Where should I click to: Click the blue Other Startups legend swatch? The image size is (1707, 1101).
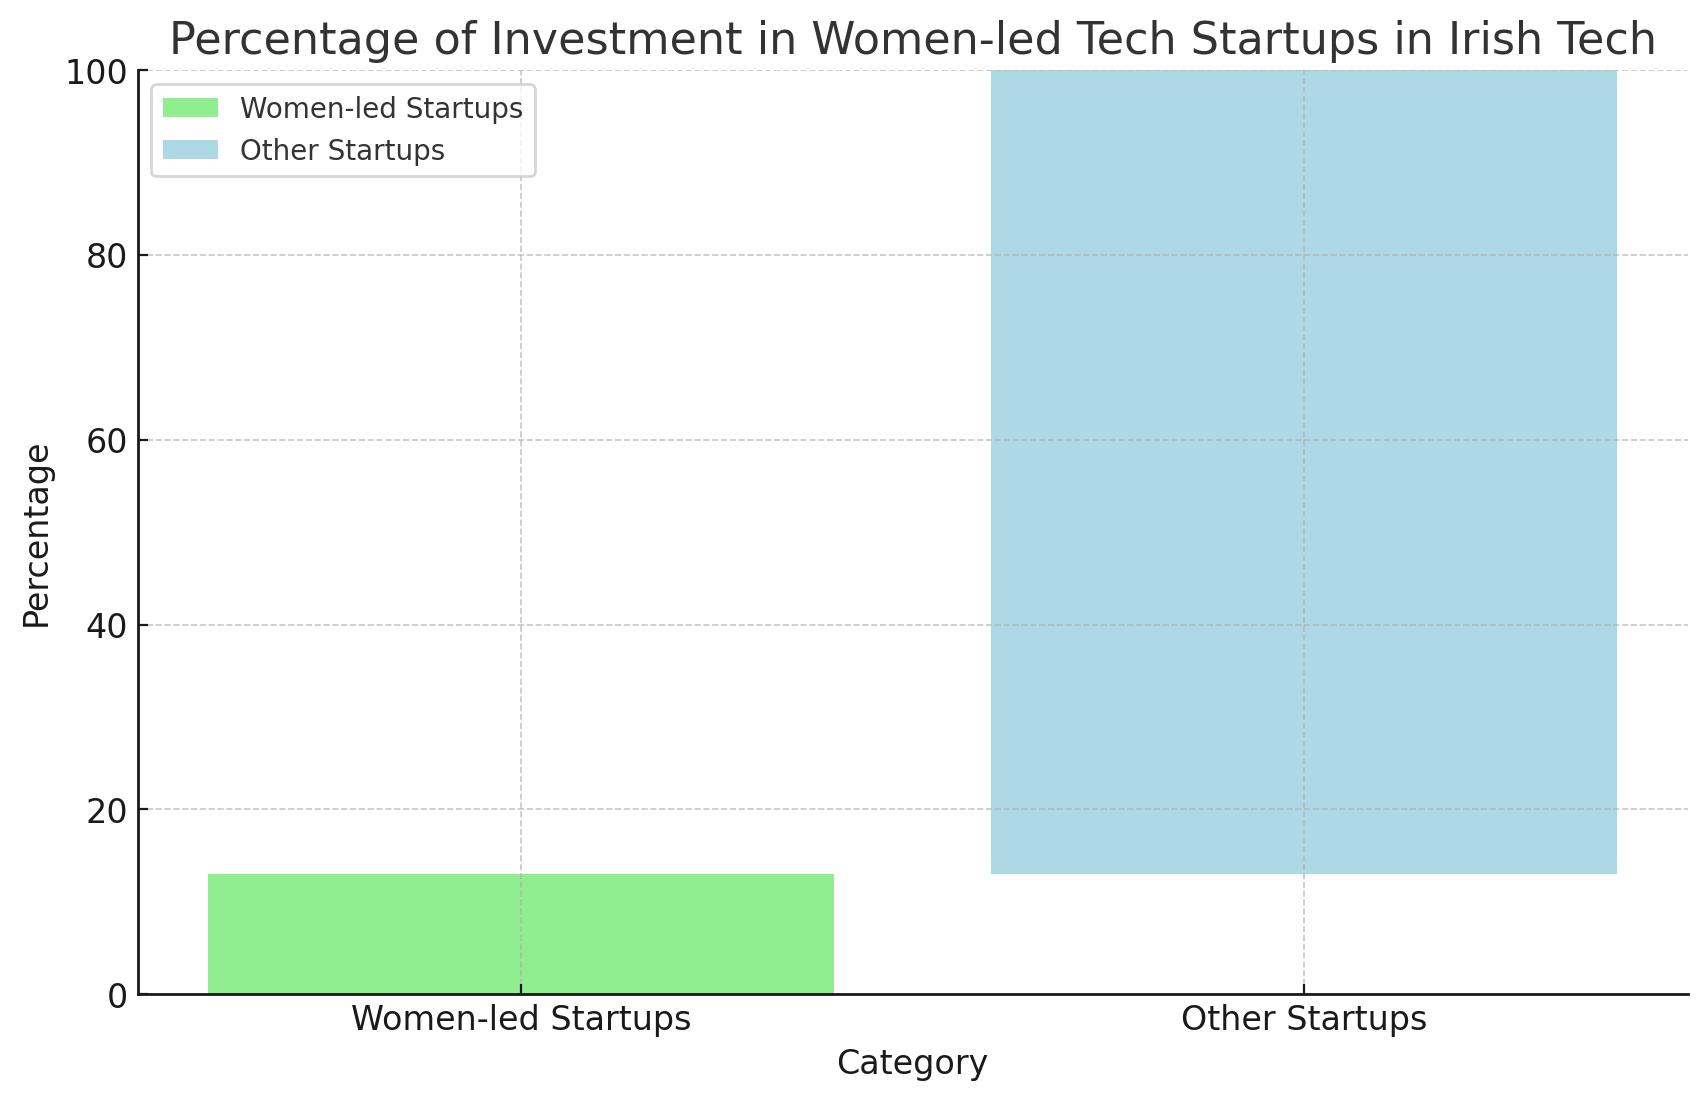coord(190,150)
